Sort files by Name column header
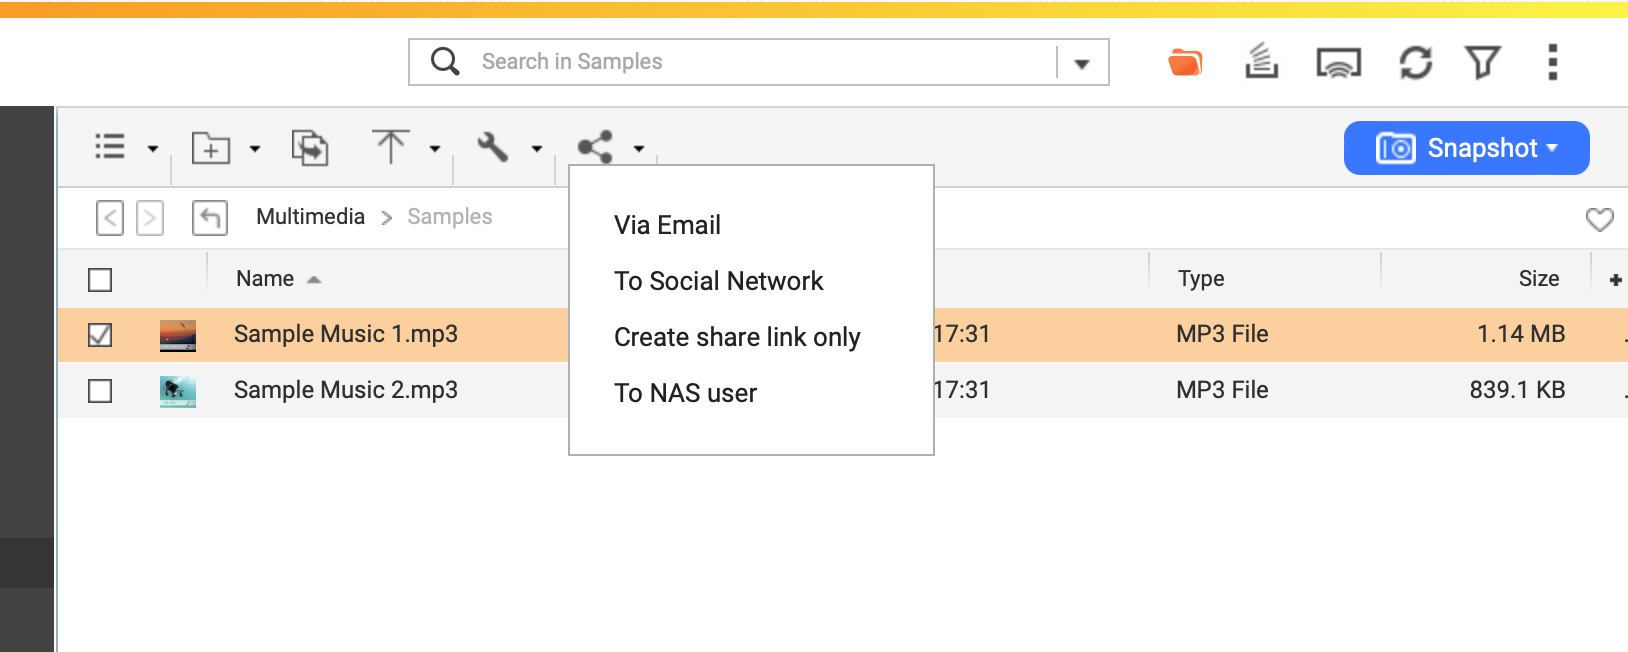This screenshot has width=1628, height=652. click(265, 279)
